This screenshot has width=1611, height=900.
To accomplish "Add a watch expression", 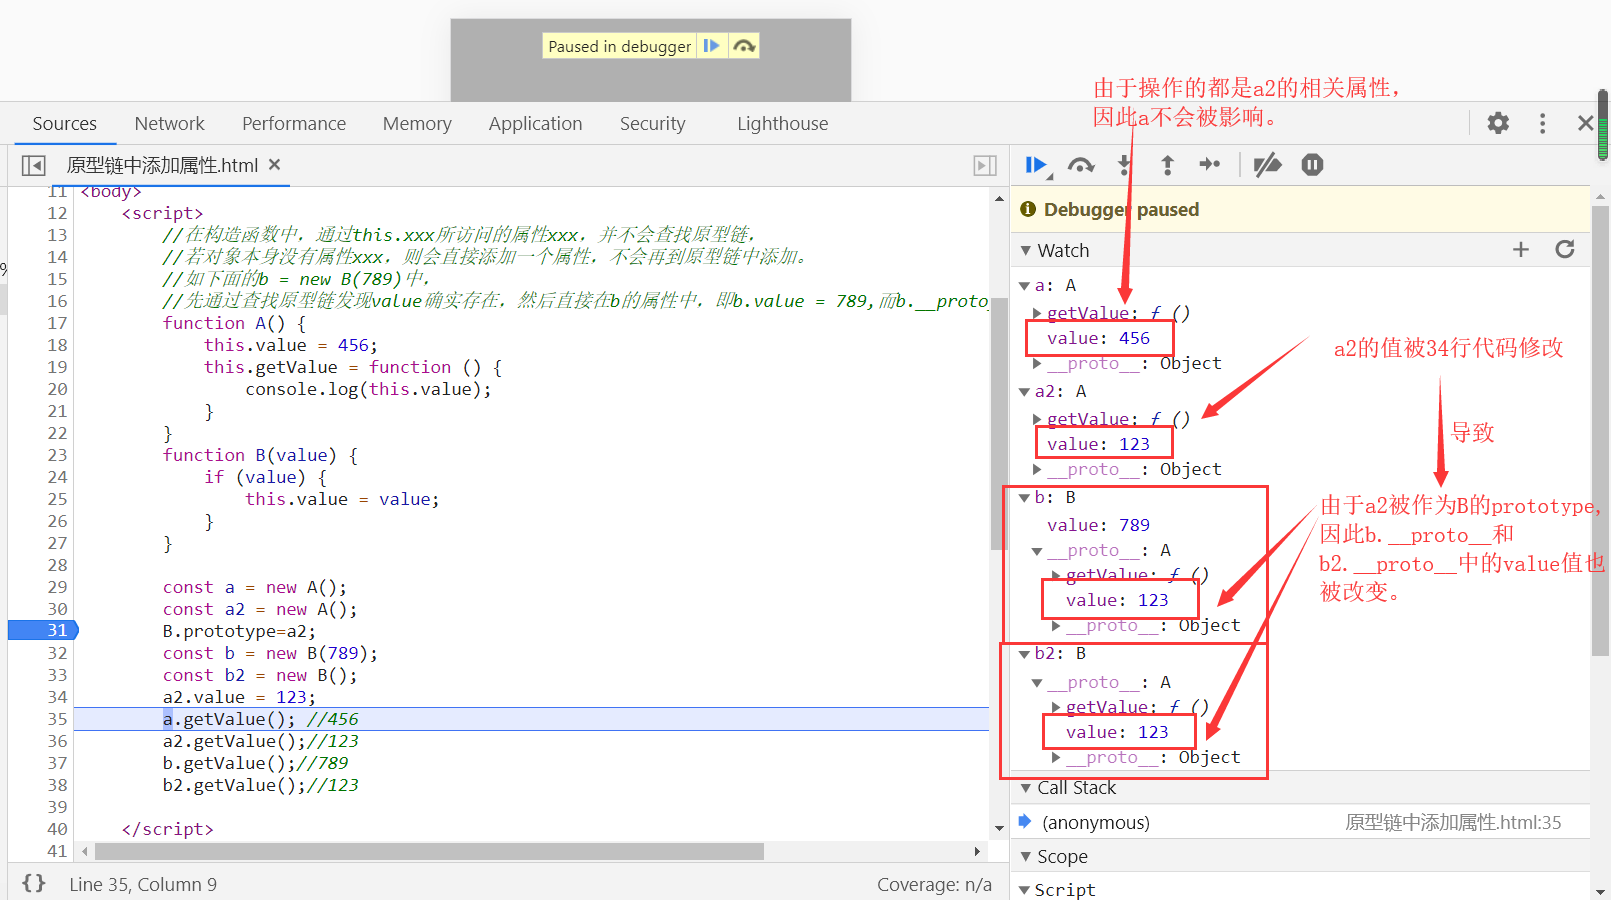I will 1521,250.
